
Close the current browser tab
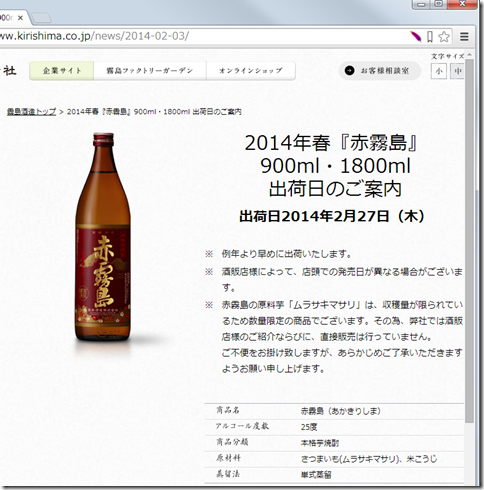pyautogui.click(x=20, y=18)
